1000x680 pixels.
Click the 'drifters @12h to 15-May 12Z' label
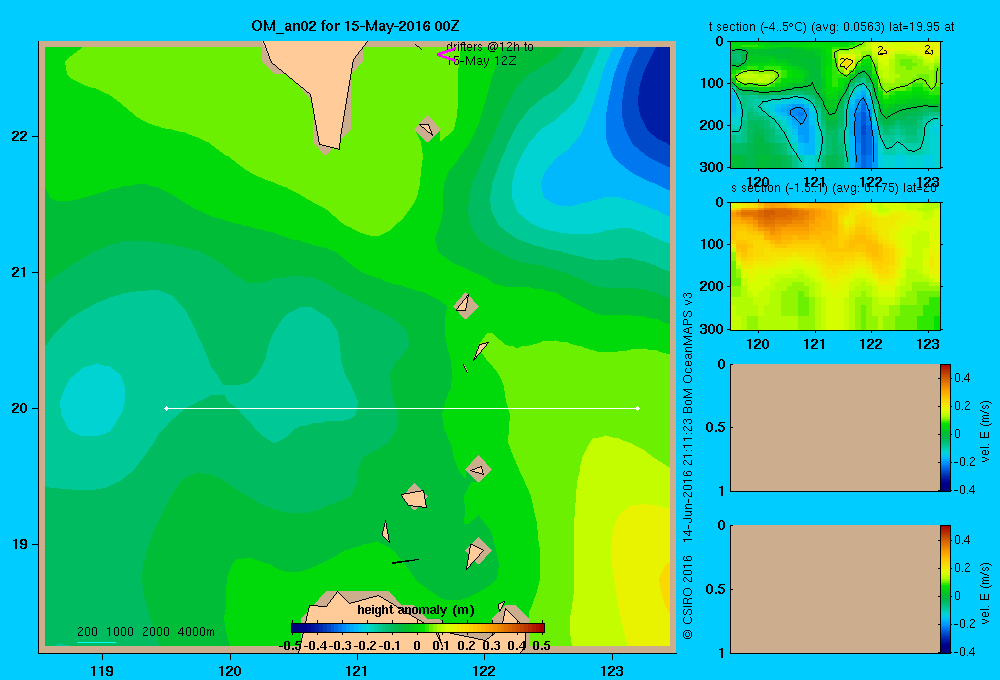pos(489,54)
